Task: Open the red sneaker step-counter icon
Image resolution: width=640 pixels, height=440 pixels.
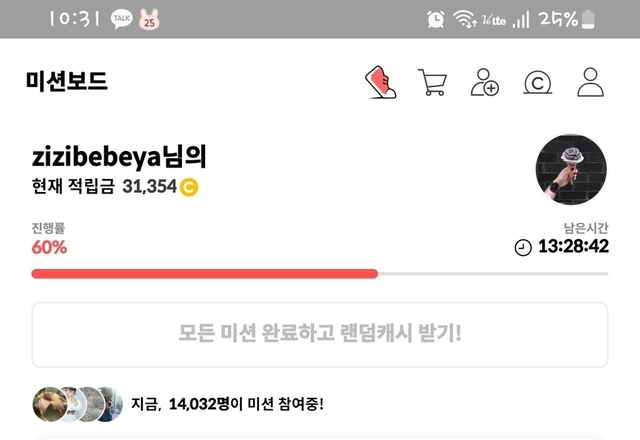Action: pyautogui.click(x=380, y=82)
